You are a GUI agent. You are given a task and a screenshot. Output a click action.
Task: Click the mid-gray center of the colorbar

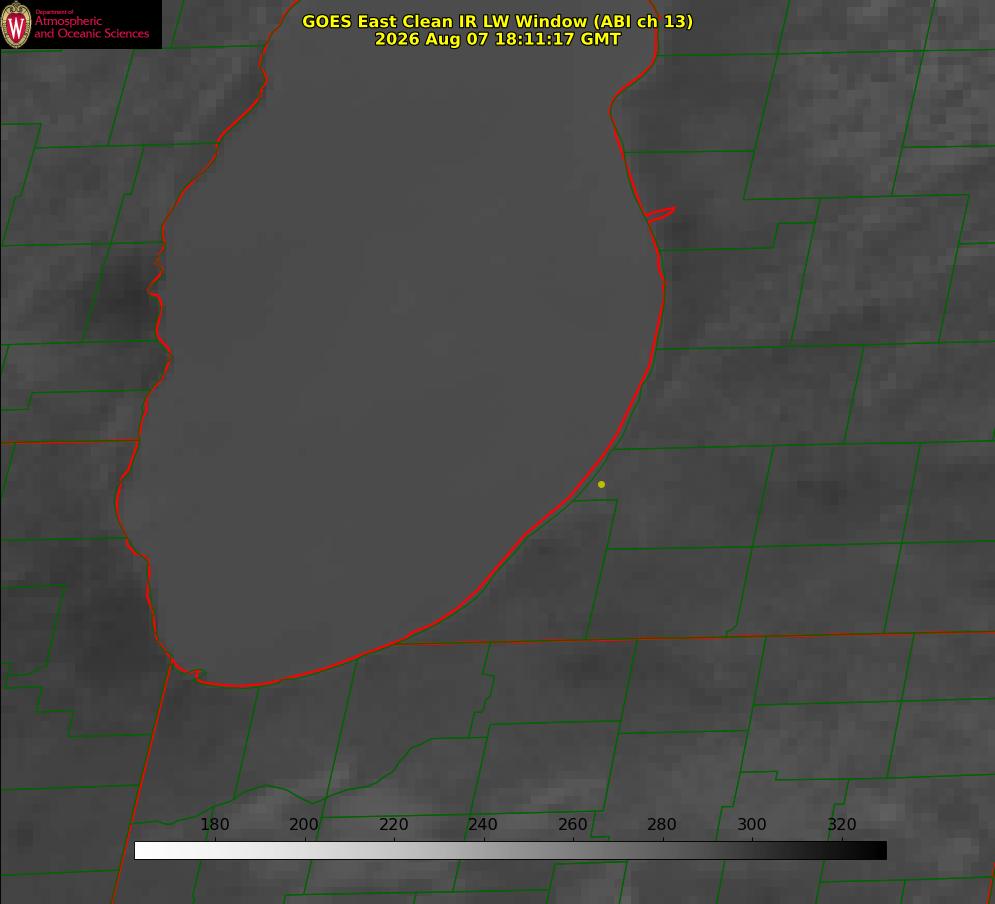510,850
